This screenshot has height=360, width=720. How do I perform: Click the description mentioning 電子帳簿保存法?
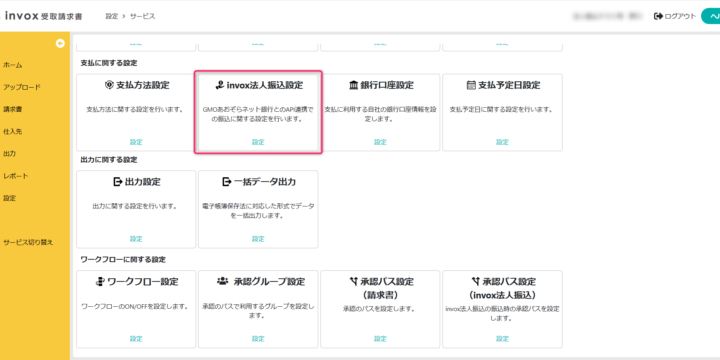point(258,211)
